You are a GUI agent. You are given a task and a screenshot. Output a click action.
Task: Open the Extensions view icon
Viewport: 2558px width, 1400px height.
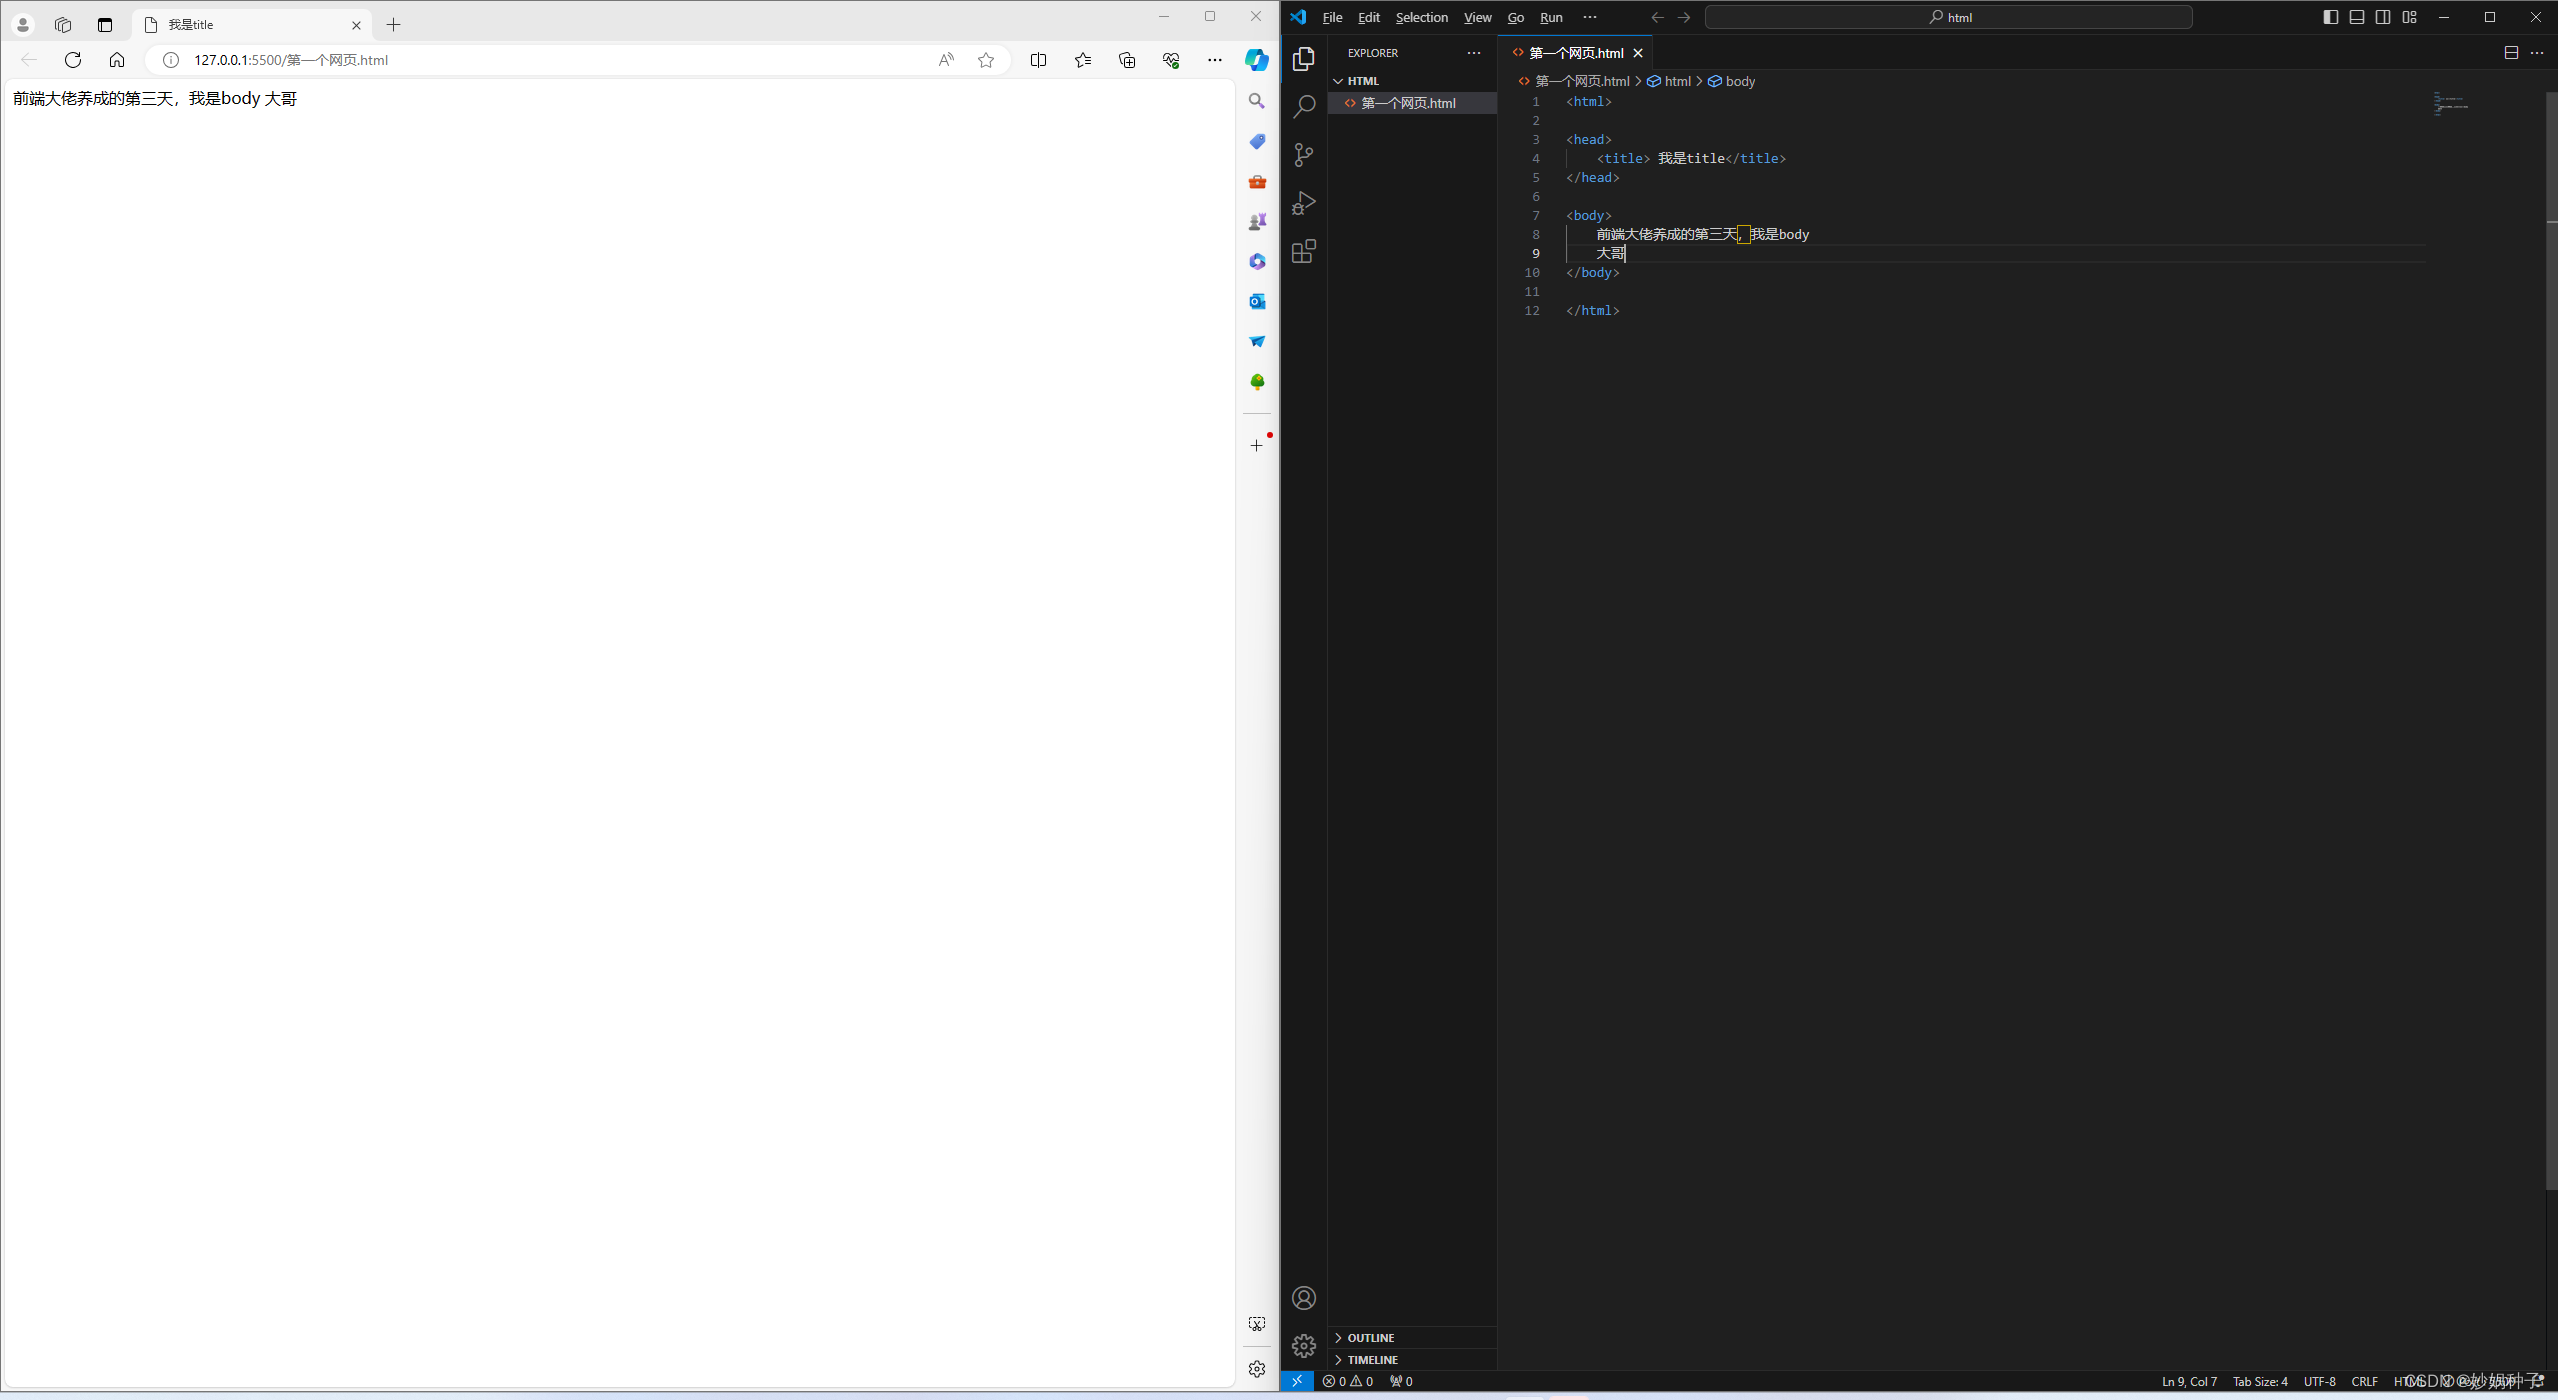pyautogui.click(x=1304, y=251)
